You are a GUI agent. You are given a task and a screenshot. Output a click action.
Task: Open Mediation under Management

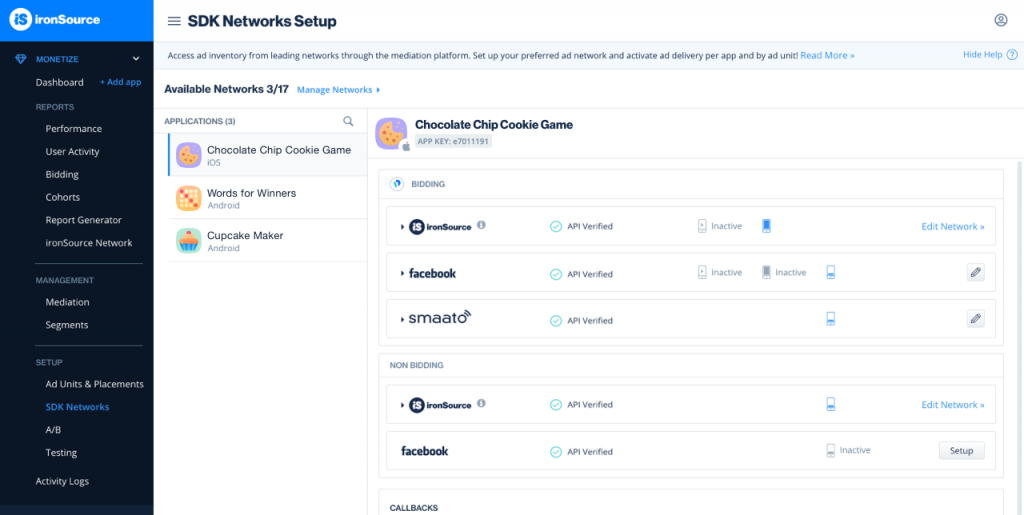point(67,302)
